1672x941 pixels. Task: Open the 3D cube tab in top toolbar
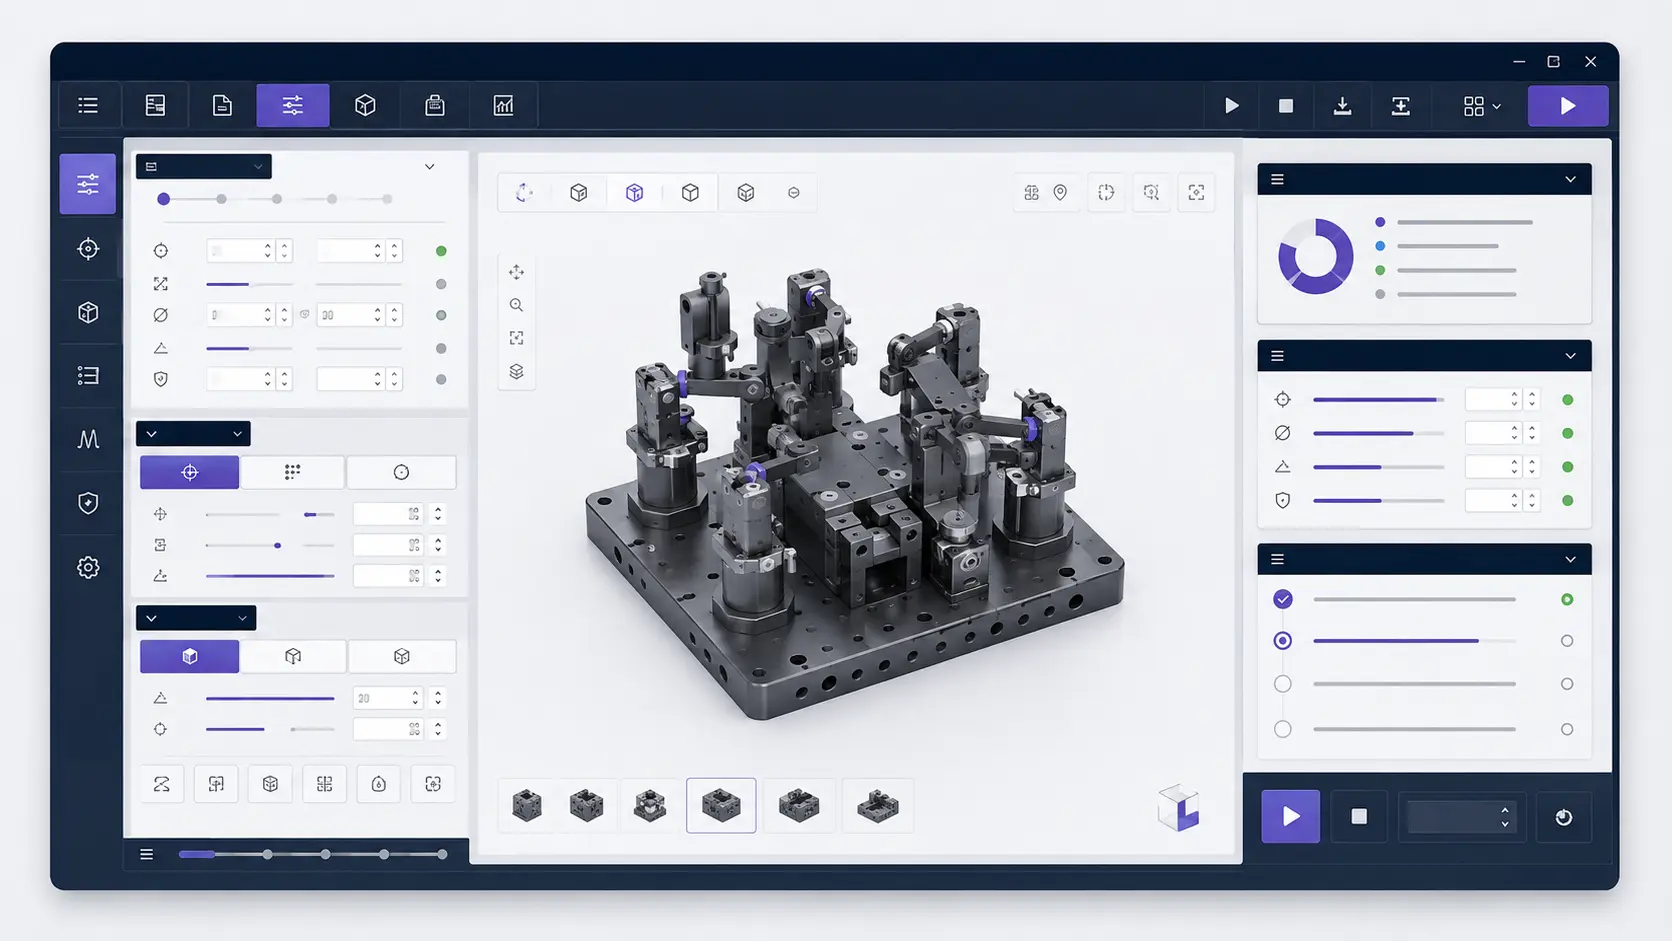[365, 105]
